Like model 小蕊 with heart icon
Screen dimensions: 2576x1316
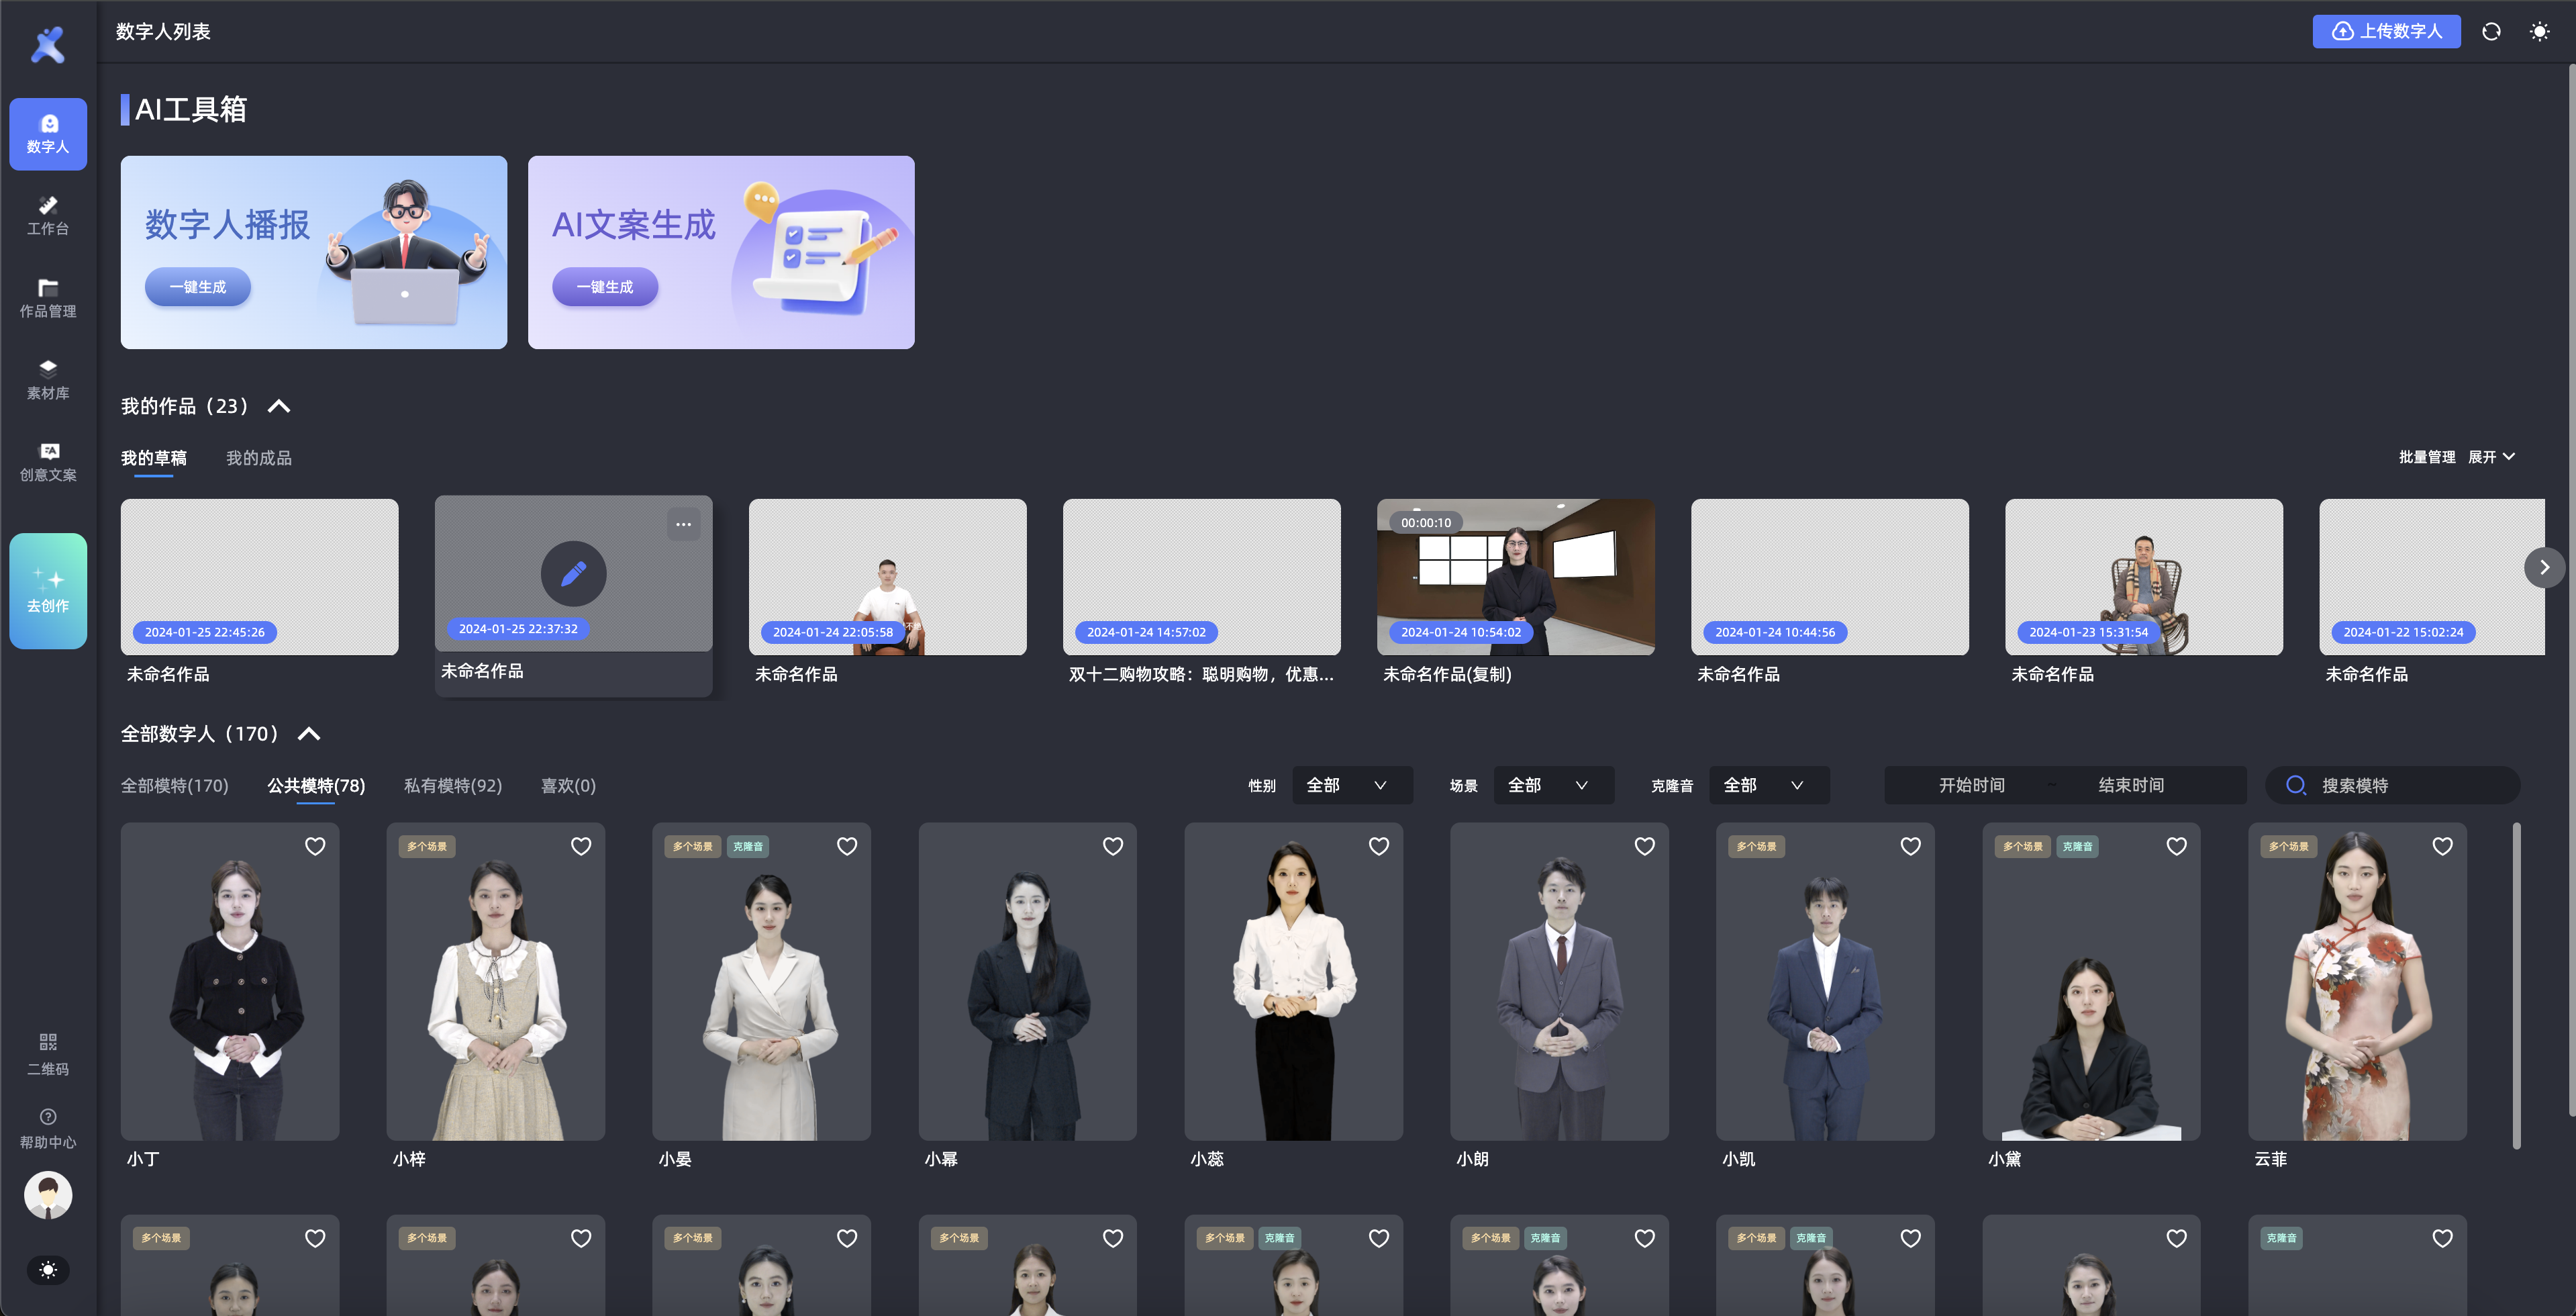click(1379, 846)
